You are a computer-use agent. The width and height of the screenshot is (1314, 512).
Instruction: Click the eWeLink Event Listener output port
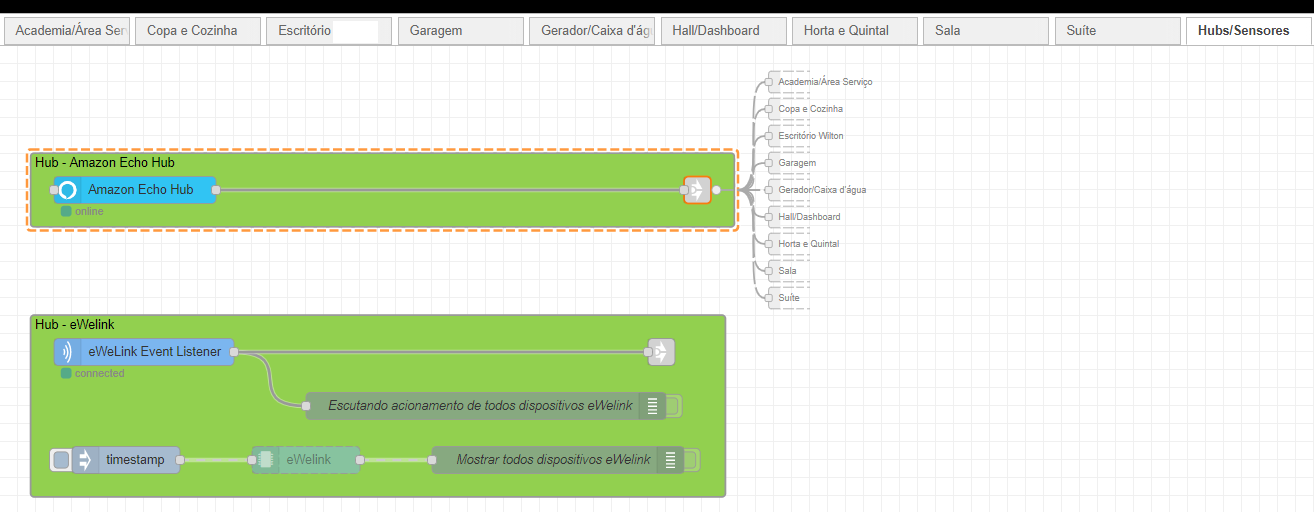point(235,352)
